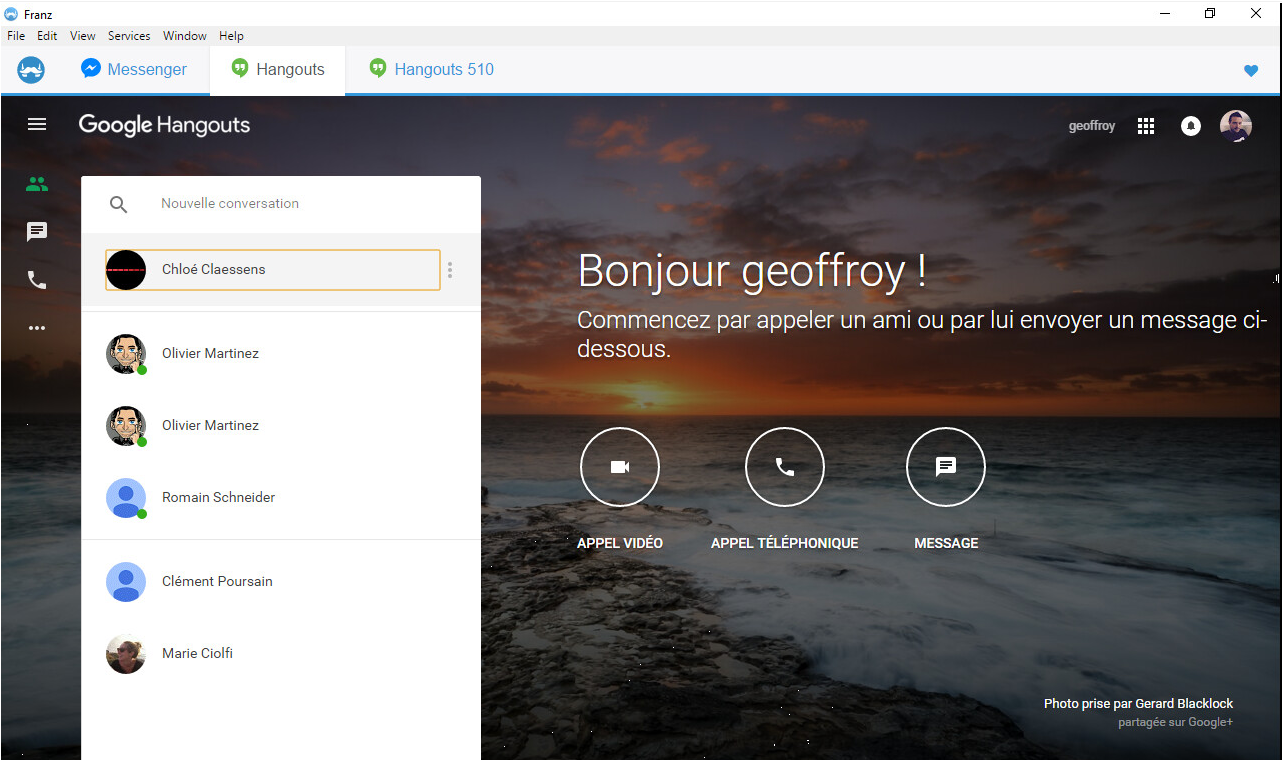Open the Conversations sidebar icon
The height and width of the screenshot is (760, 1282).
[37, 232]
